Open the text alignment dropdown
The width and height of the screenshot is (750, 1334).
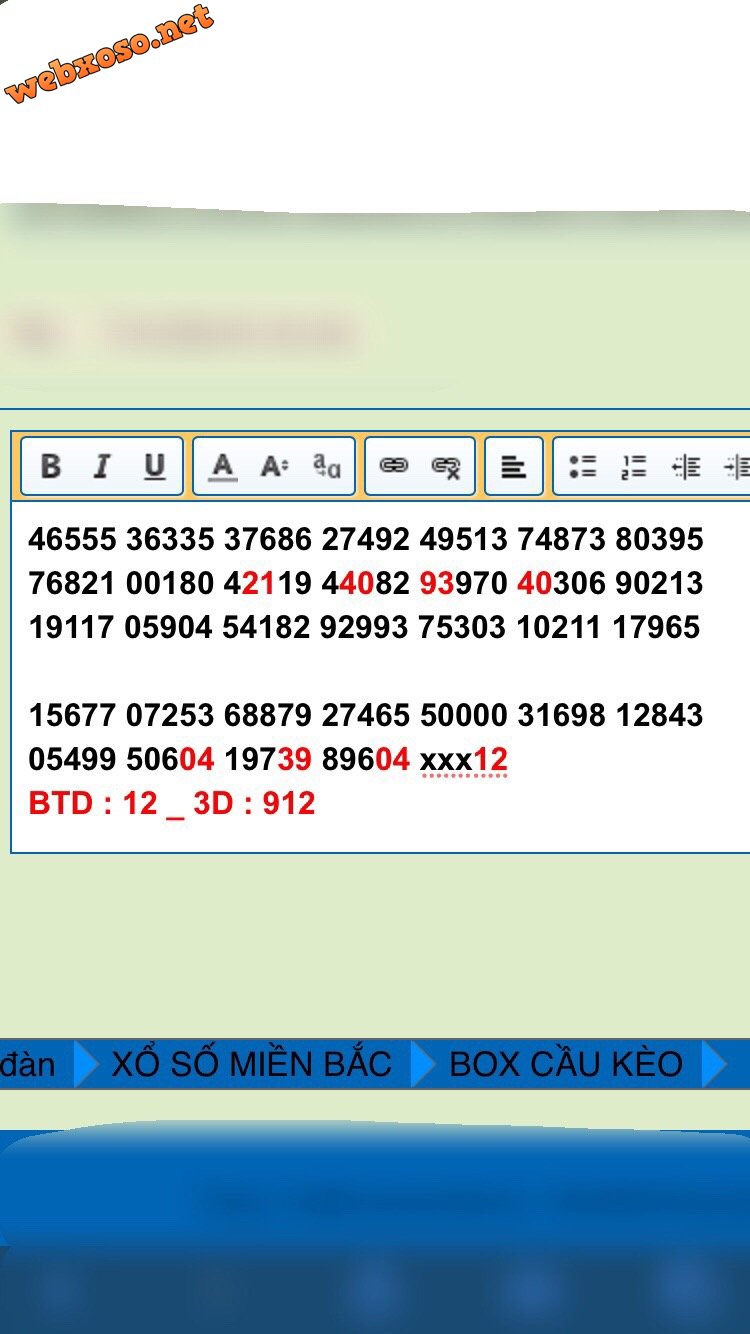pos(514,466)
